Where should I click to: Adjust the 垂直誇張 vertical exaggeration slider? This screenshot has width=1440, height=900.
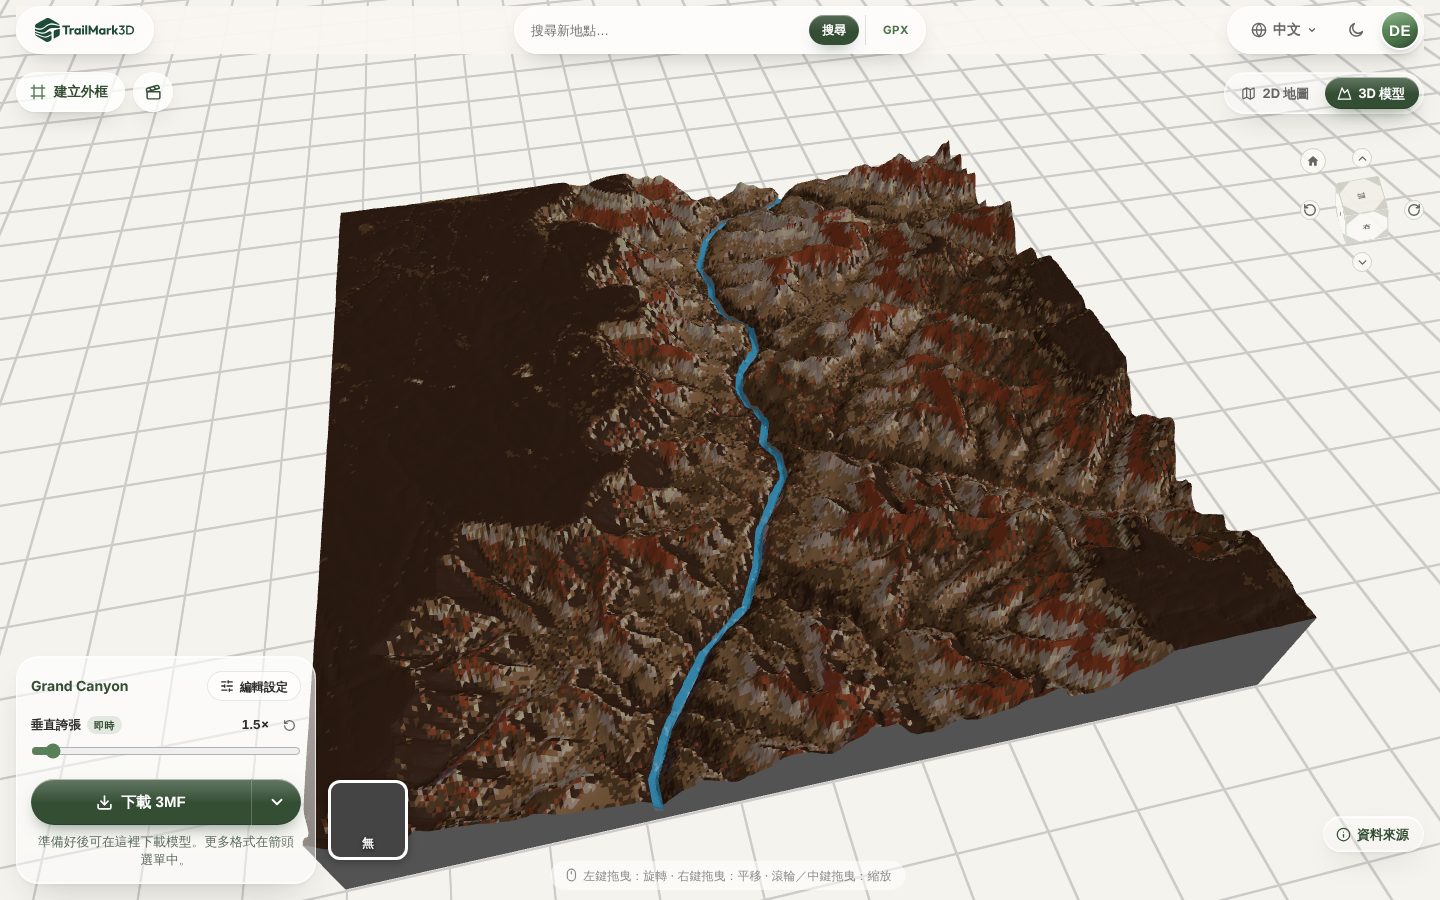[165, 751]
